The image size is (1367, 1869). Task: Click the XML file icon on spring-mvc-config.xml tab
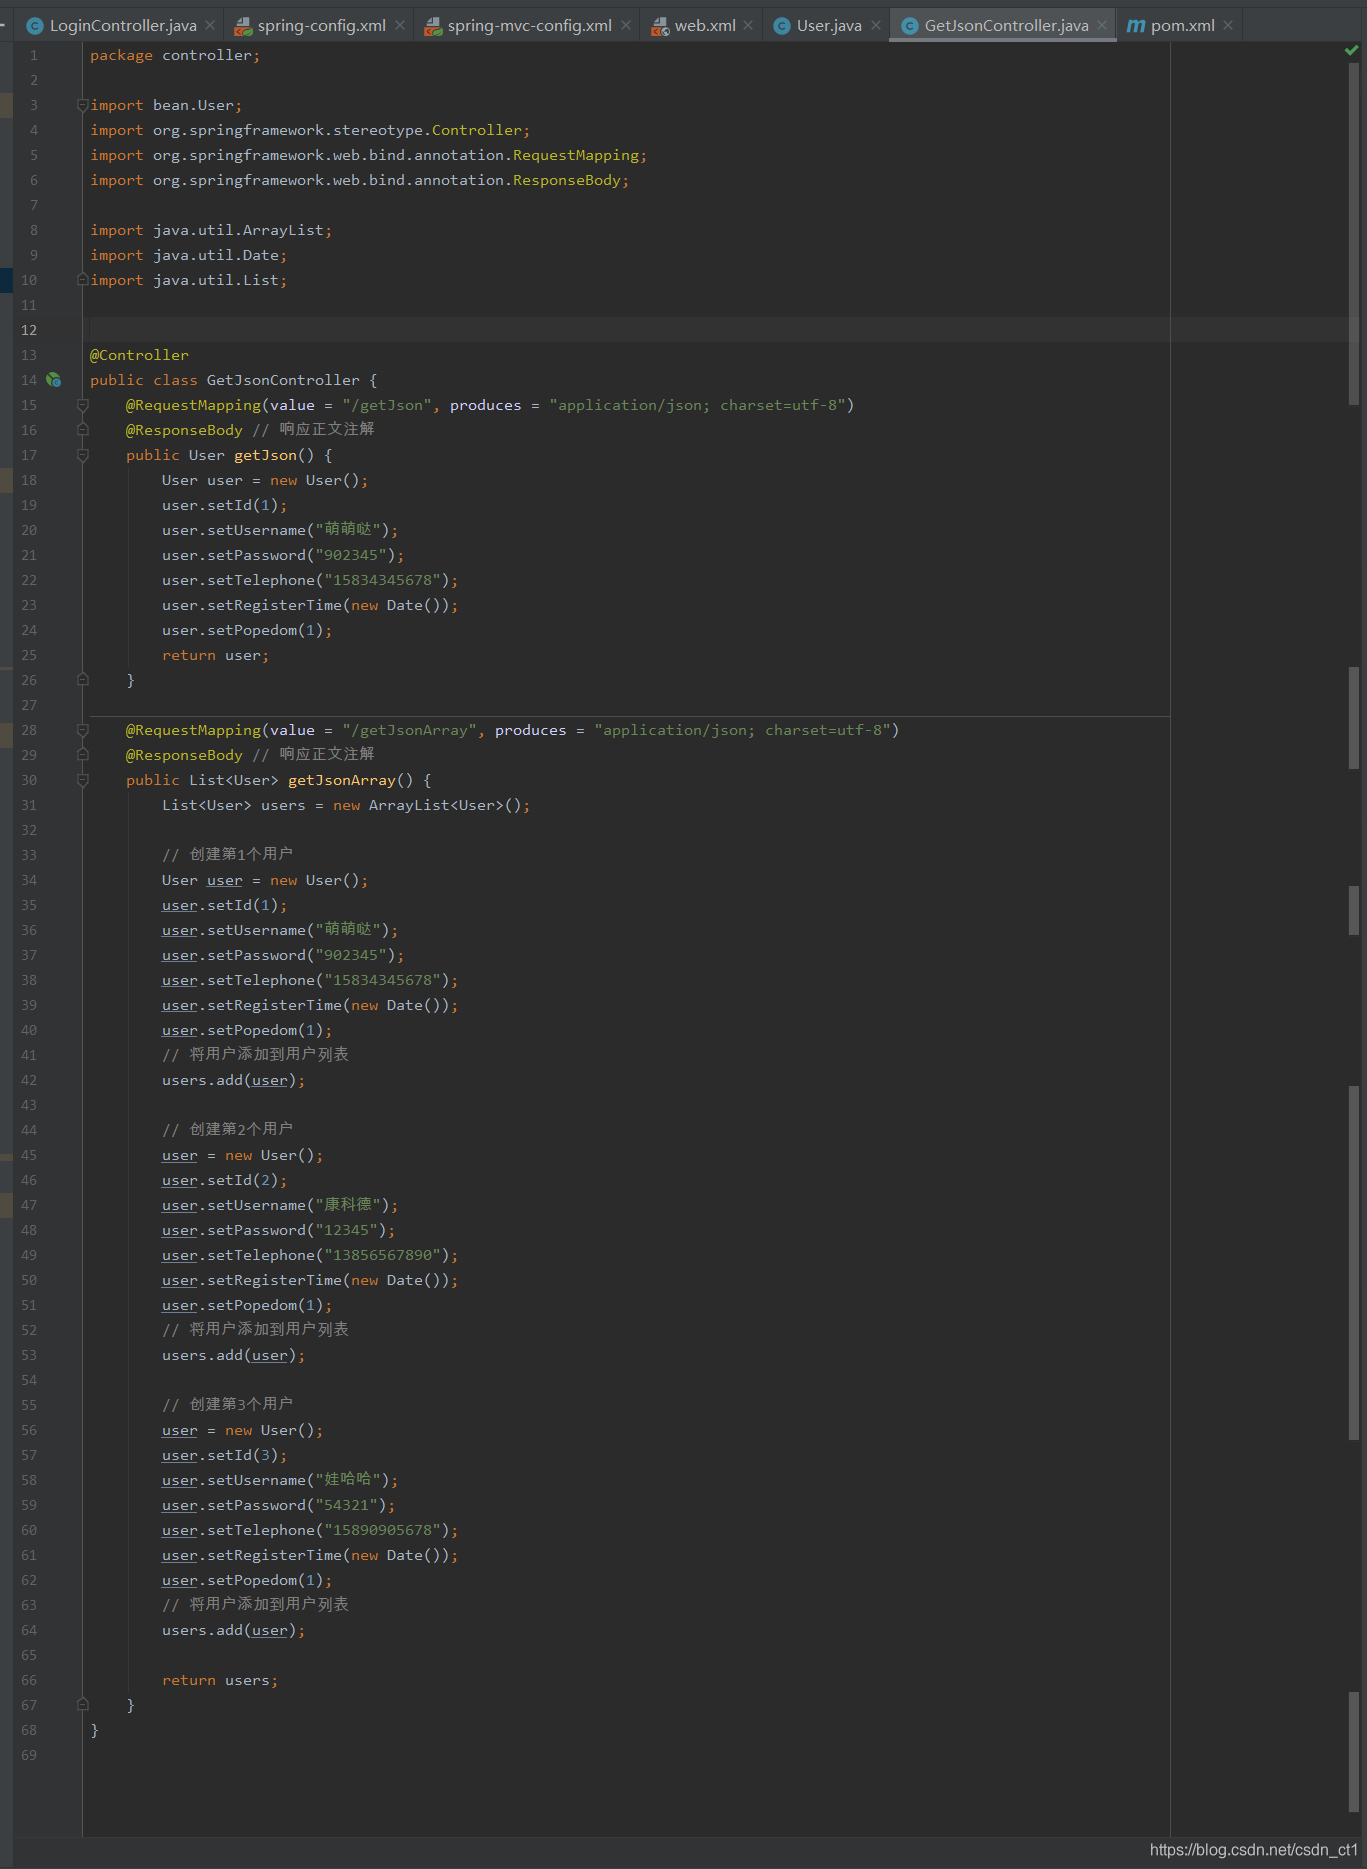click(433, 26)
